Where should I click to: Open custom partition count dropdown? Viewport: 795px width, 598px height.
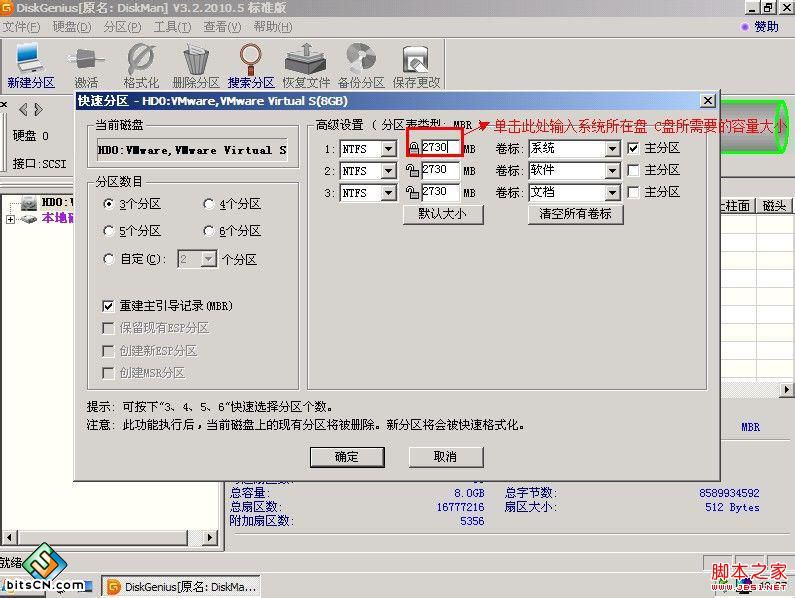208,259
